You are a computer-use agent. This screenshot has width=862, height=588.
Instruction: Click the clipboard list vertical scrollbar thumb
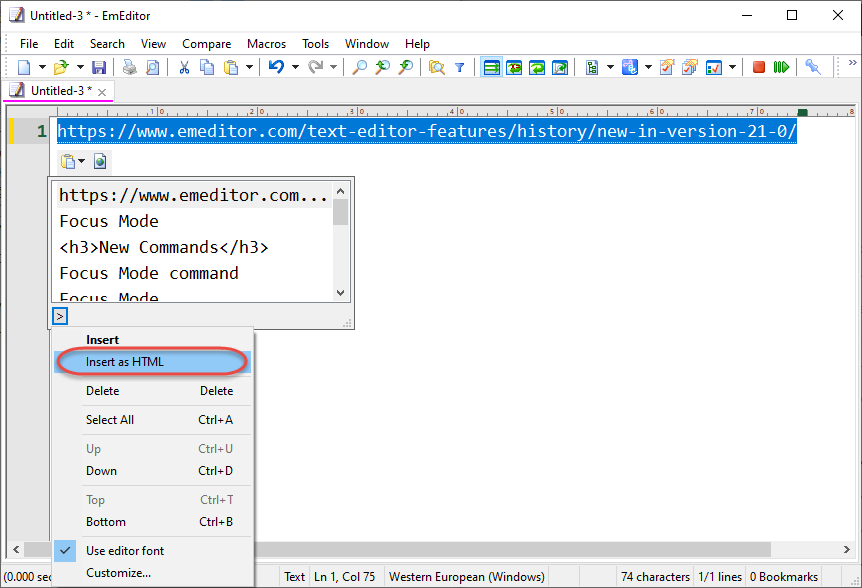(341, 212)
